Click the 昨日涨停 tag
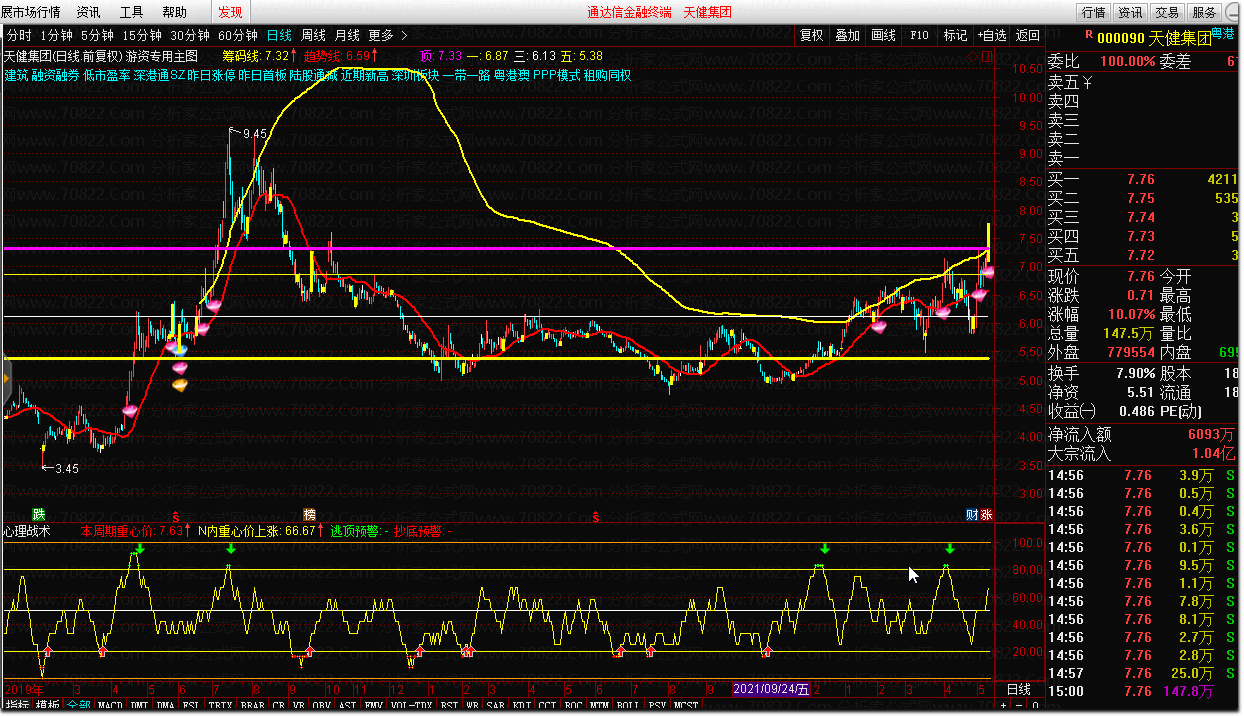Image resolution: width=1244 pixels, height=716 pixels. click(x=211, y=75)
